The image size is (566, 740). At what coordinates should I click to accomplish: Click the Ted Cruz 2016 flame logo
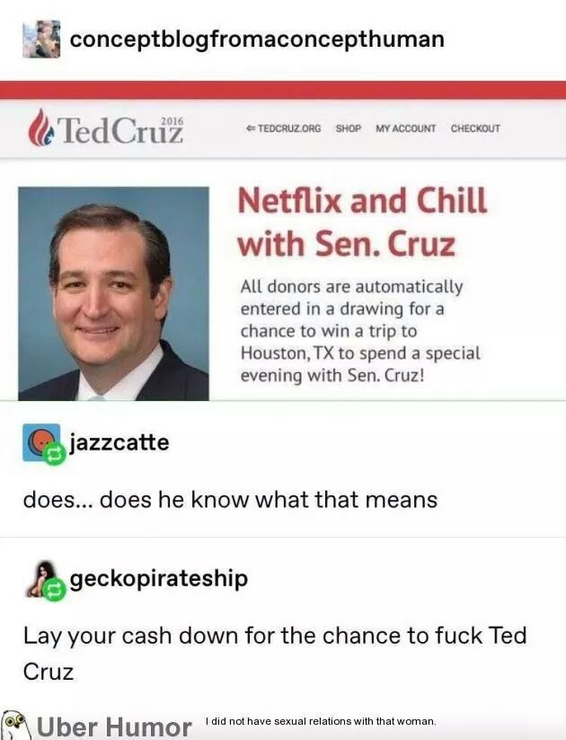[x=39, y=127]
